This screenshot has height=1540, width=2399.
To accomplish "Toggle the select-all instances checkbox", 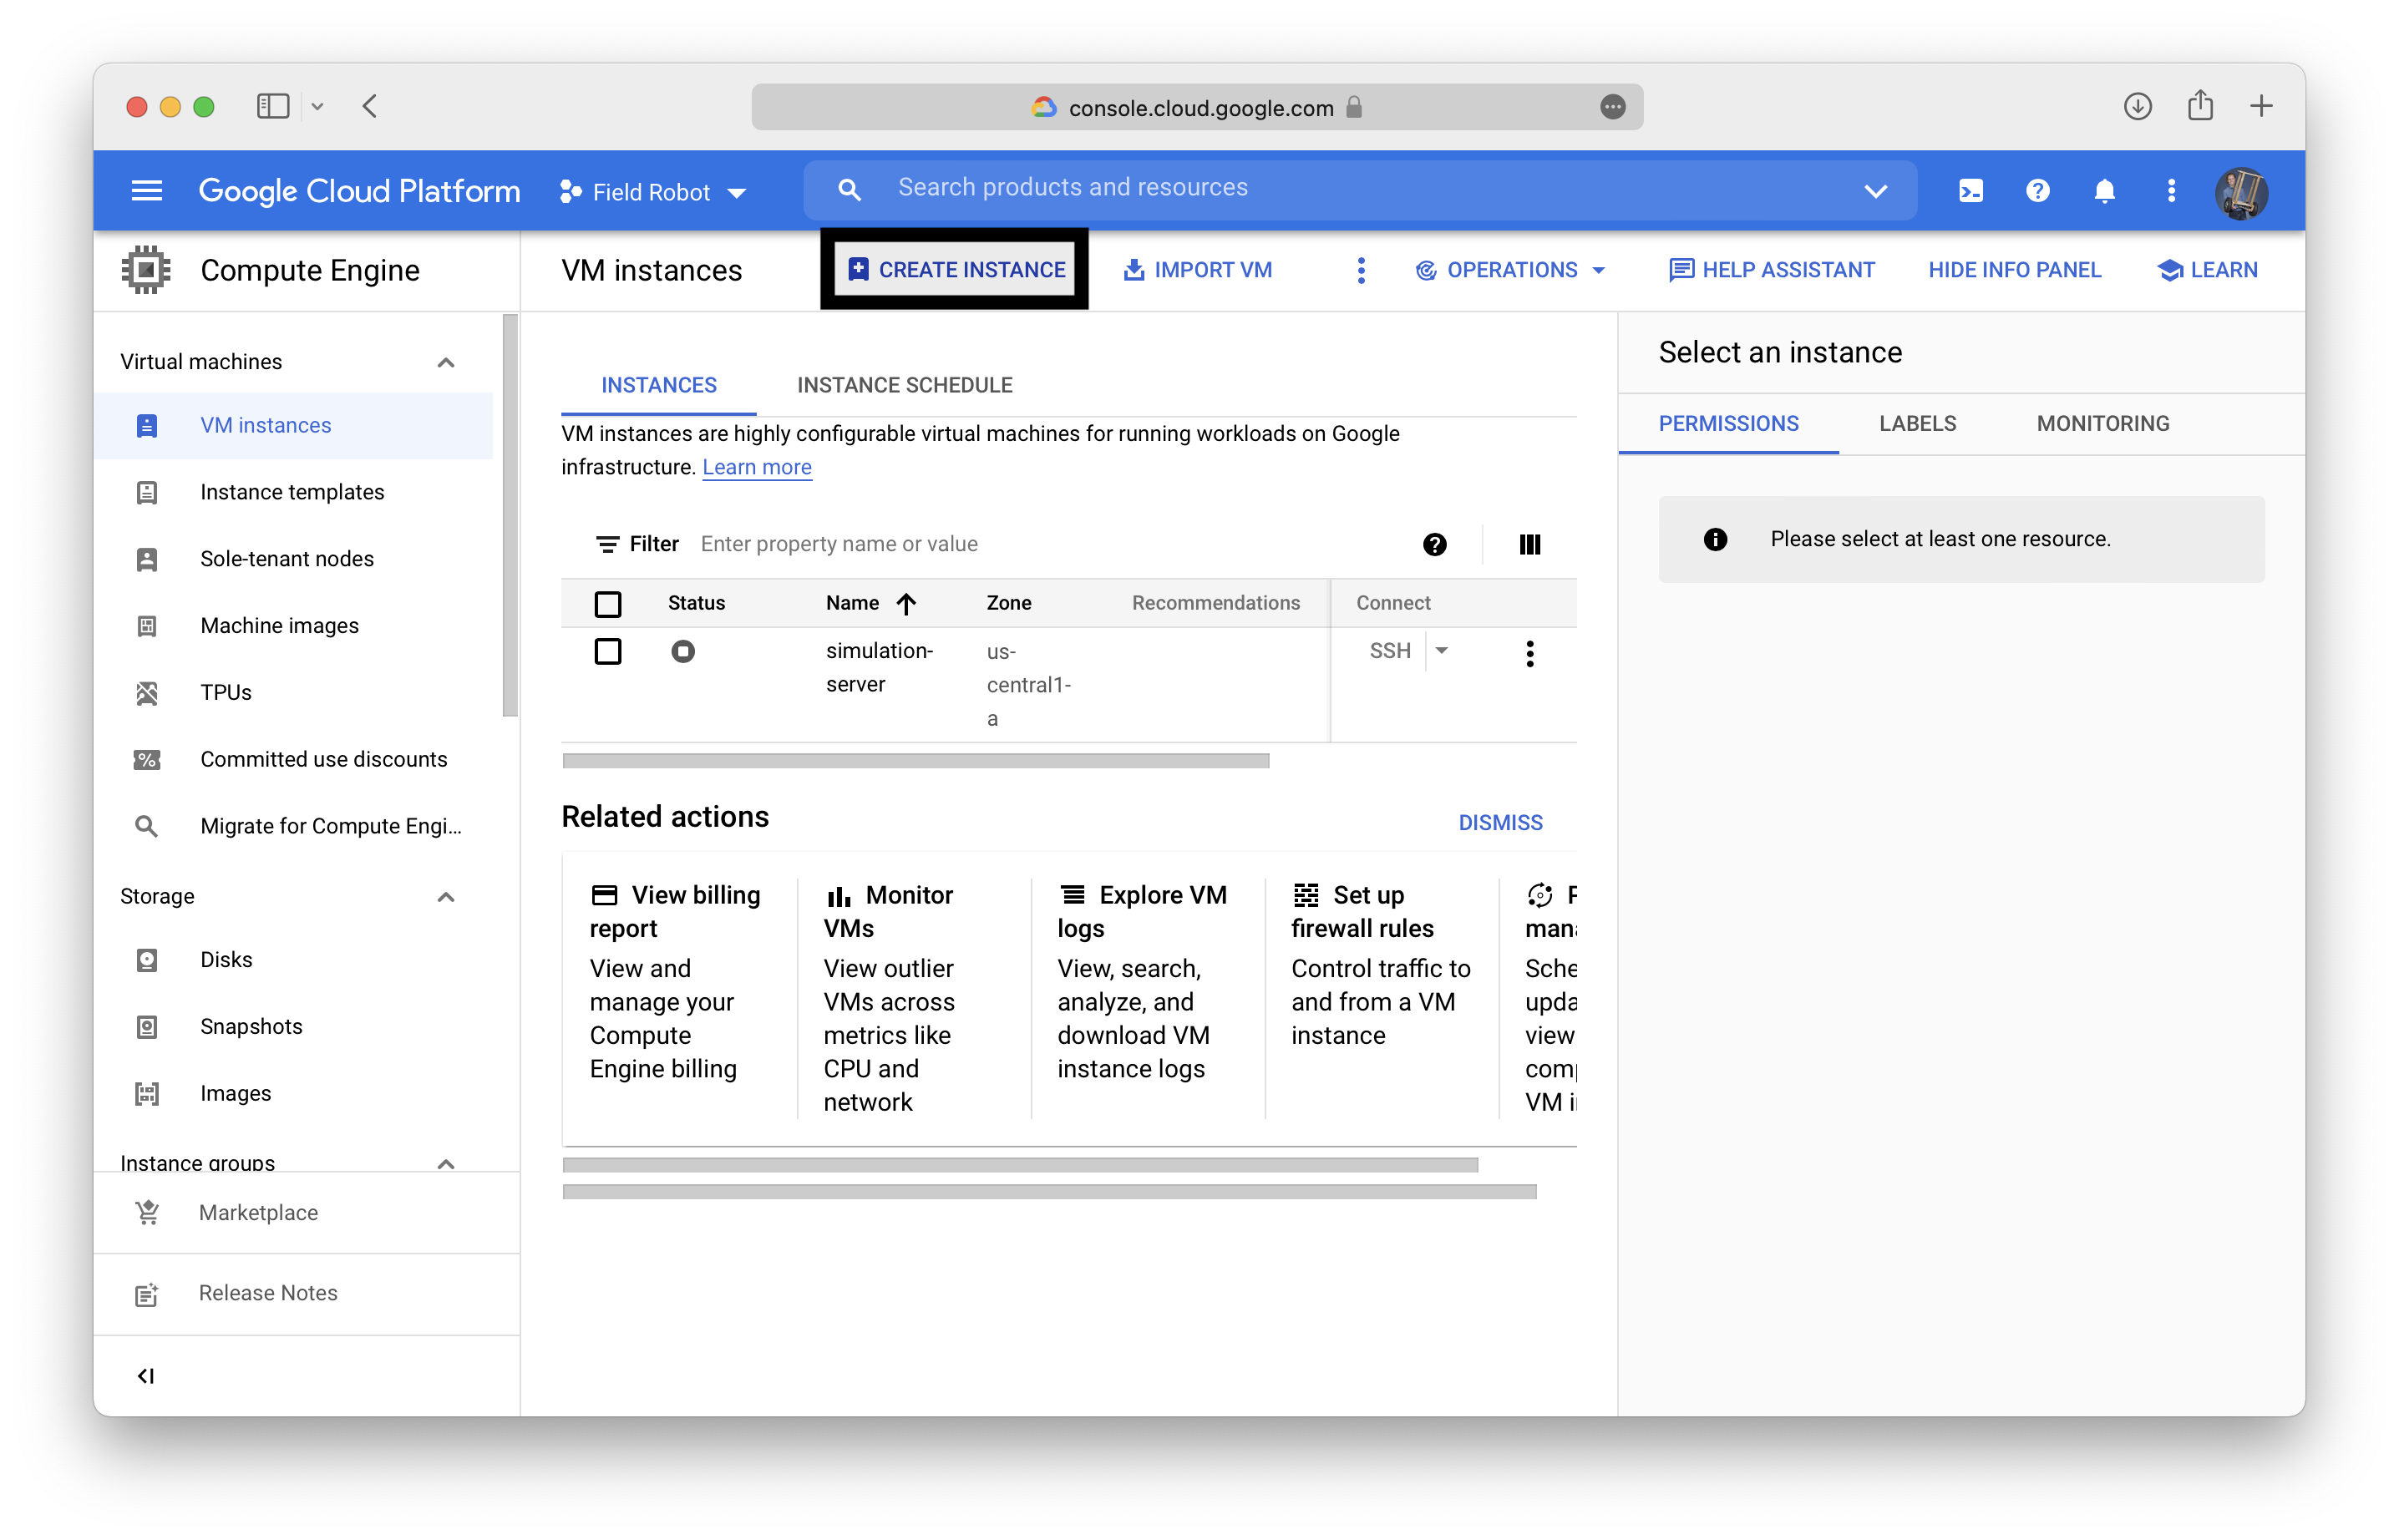I will coord(607,603).
